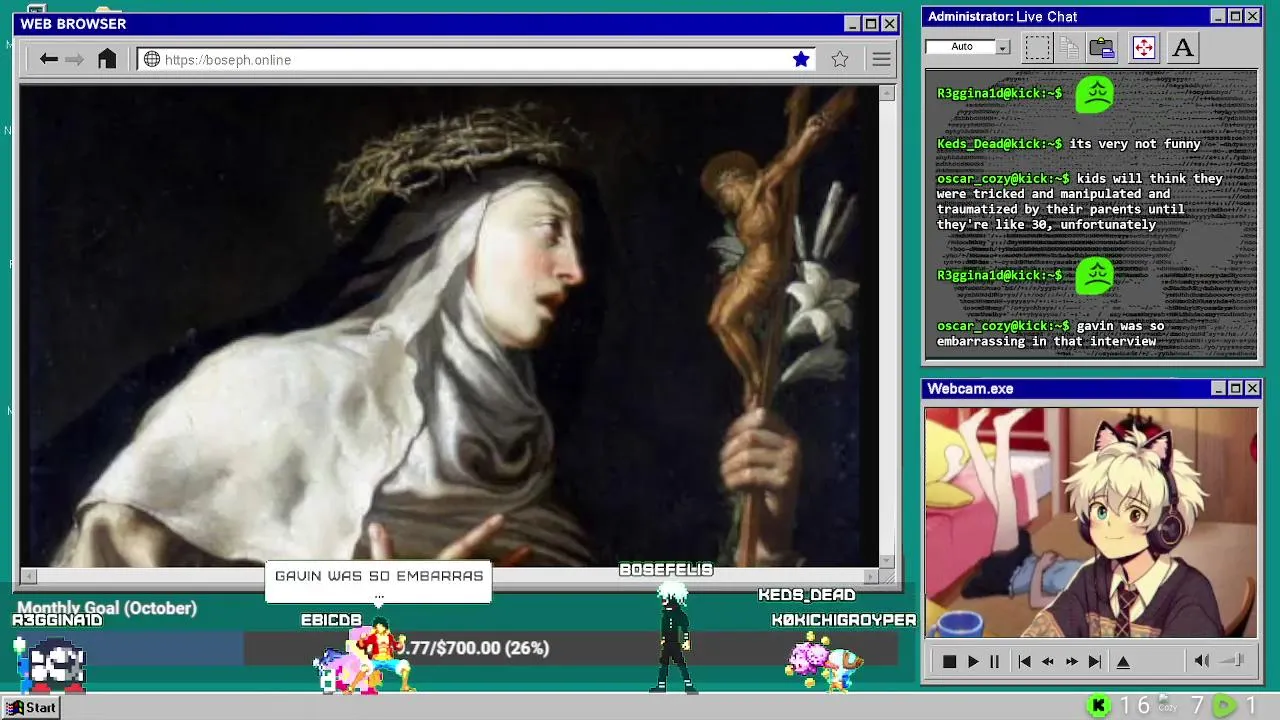Click the green Rumble play icon in taskbar
Viewport: 1280px width, 720px height.
[x=1224, y=706]
